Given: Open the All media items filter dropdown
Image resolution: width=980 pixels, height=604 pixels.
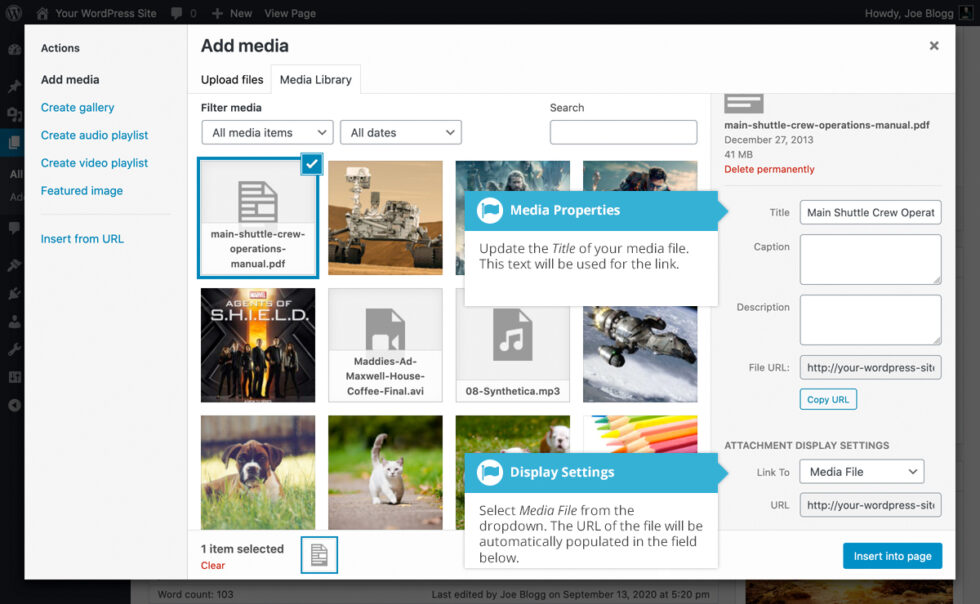Looking at the screenshot, I should pyautogui.click(x=266, y=132).
